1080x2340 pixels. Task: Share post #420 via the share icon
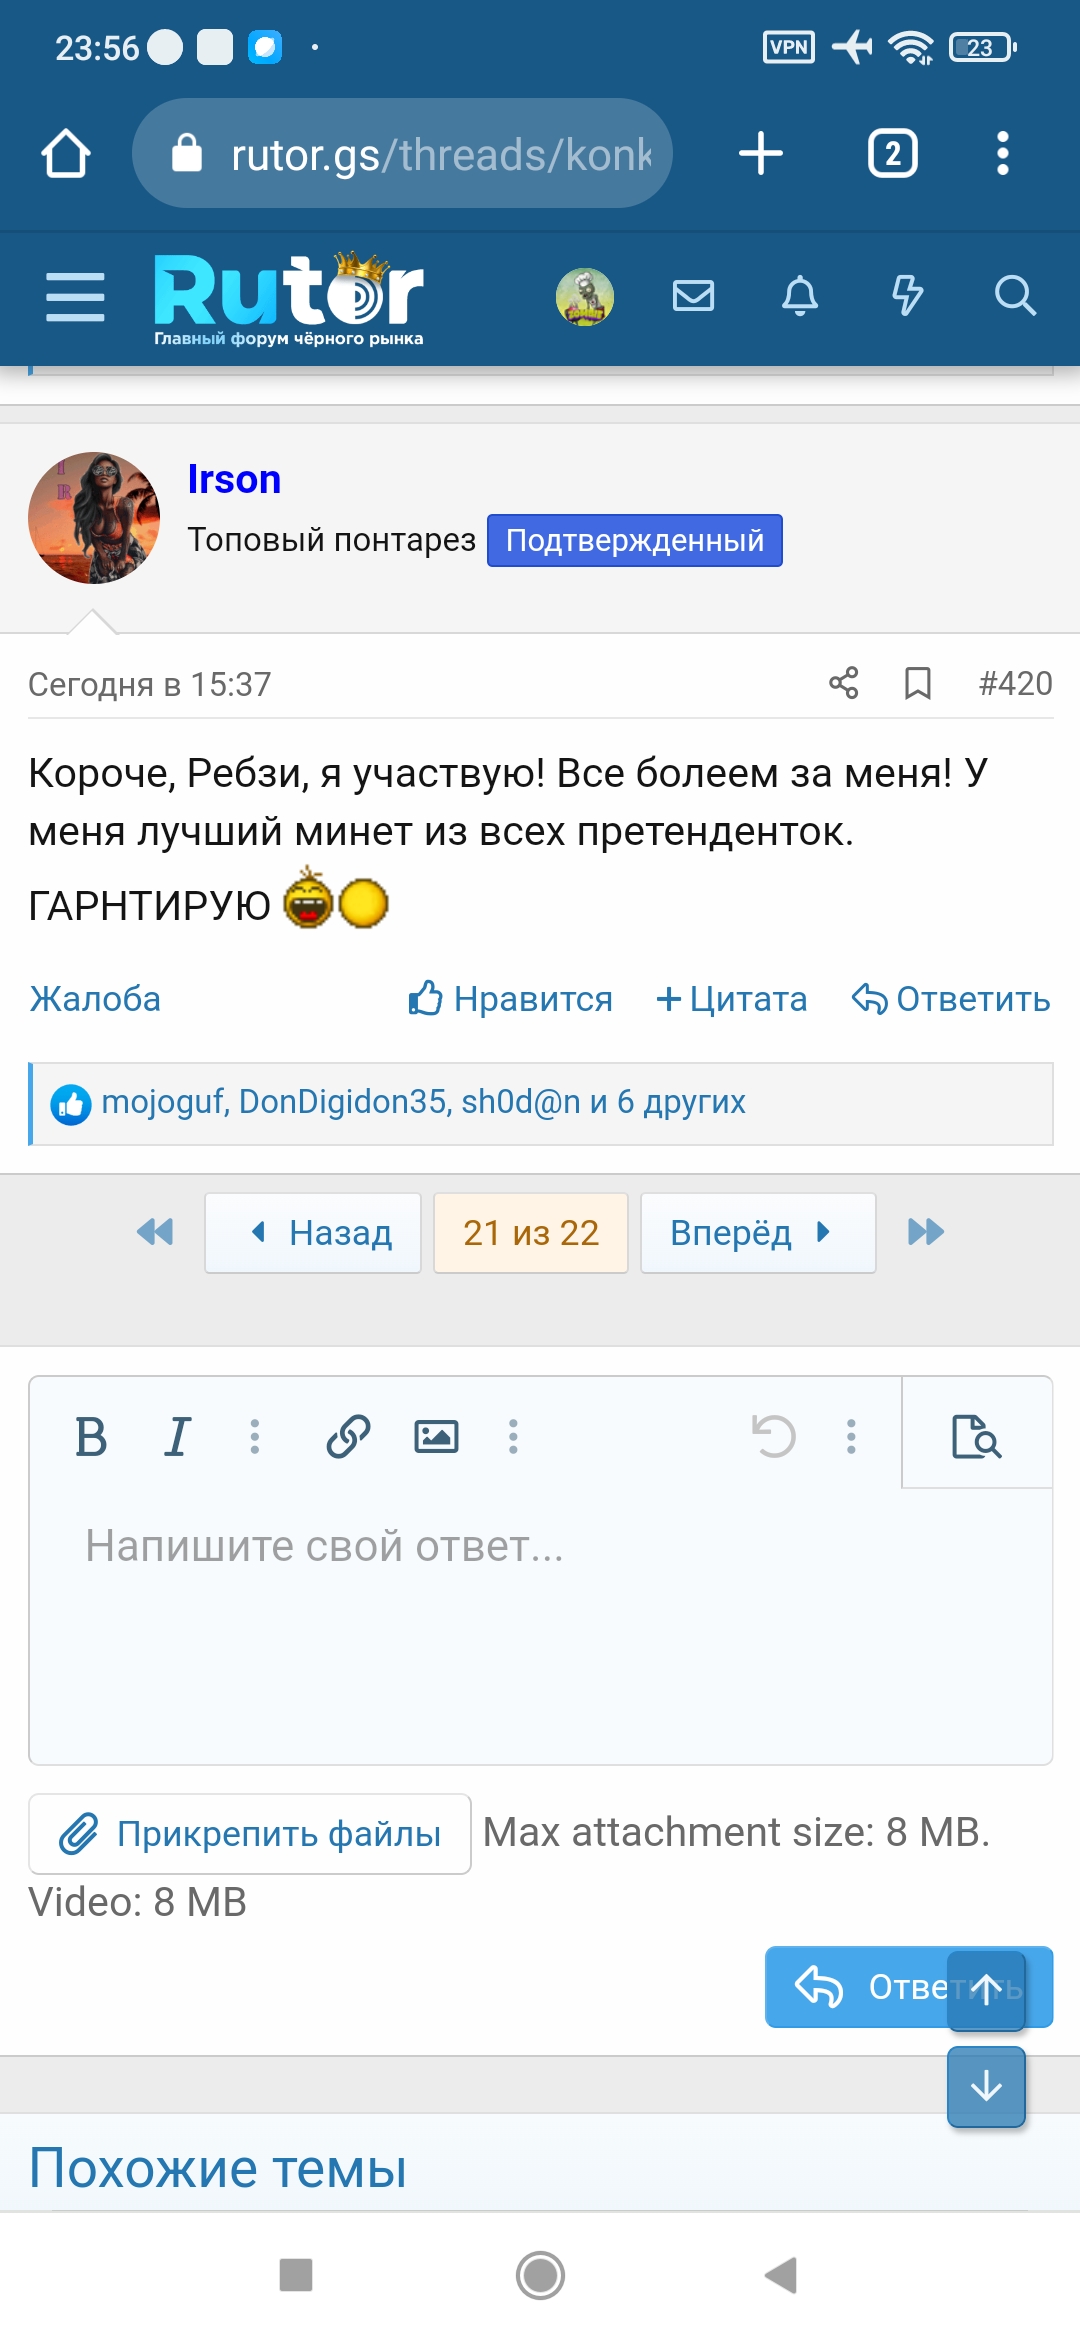tap(845, 684)
